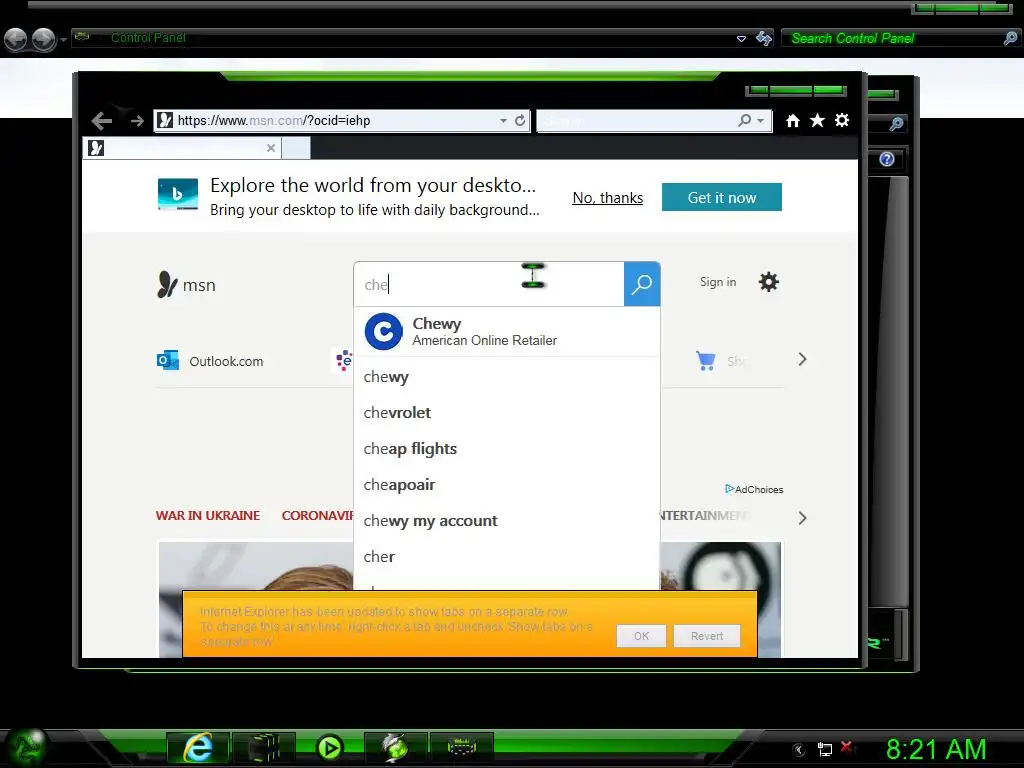Close the MSN browser tab
This screenshot has width=1024, height=768.
click(x=270, y=148)
